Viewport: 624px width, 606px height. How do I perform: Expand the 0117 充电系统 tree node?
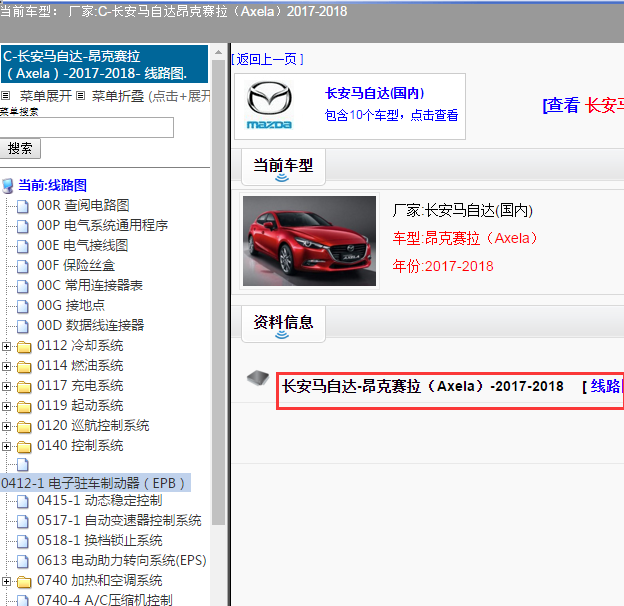(6, 386)
